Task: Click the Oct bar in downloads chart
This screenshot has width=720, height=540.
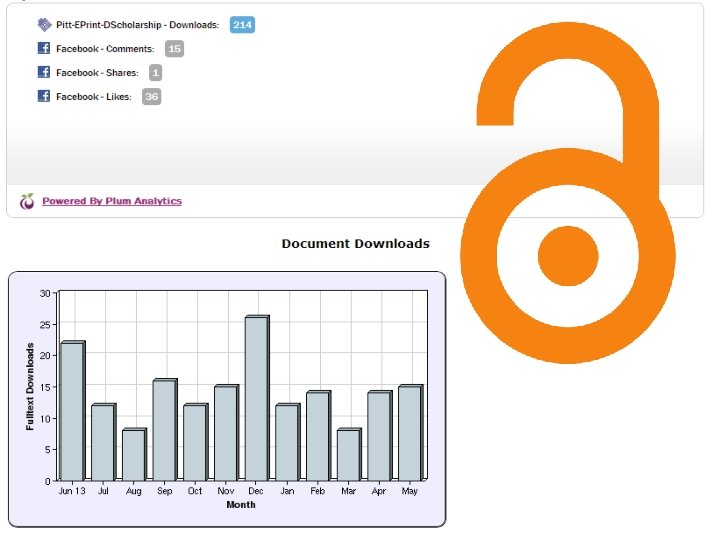Action: tap(196, 442)
